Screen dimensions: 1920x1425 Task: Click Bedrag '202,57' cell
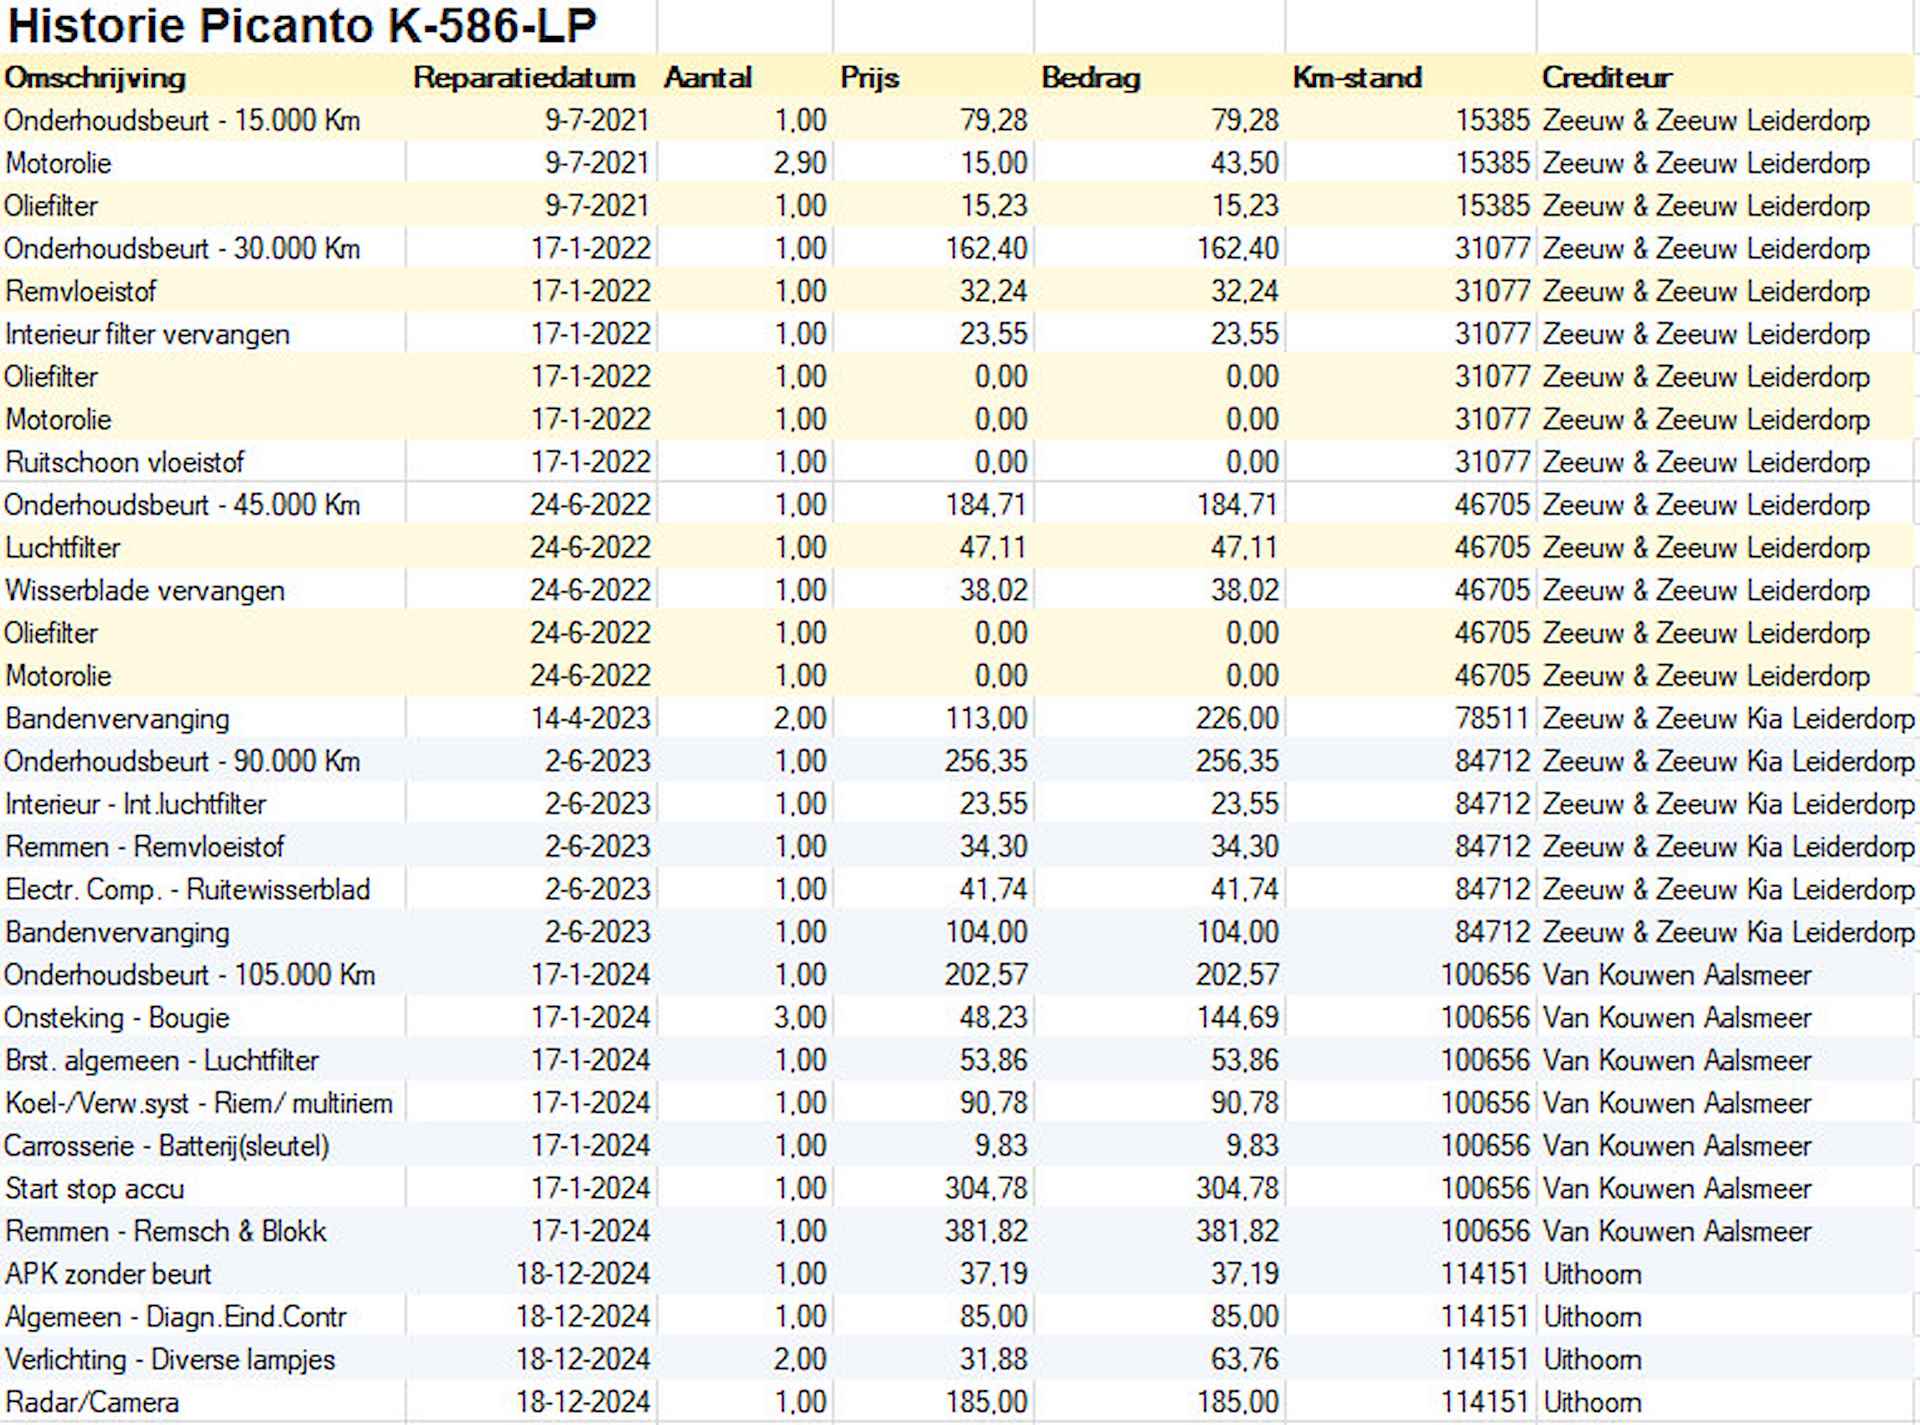pos(1238,976)
